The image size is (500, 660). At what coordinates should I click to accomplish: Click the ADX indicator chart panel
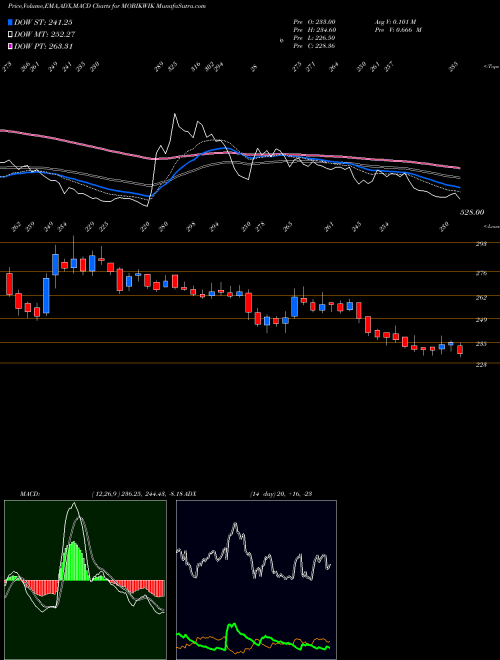(256, 580)
